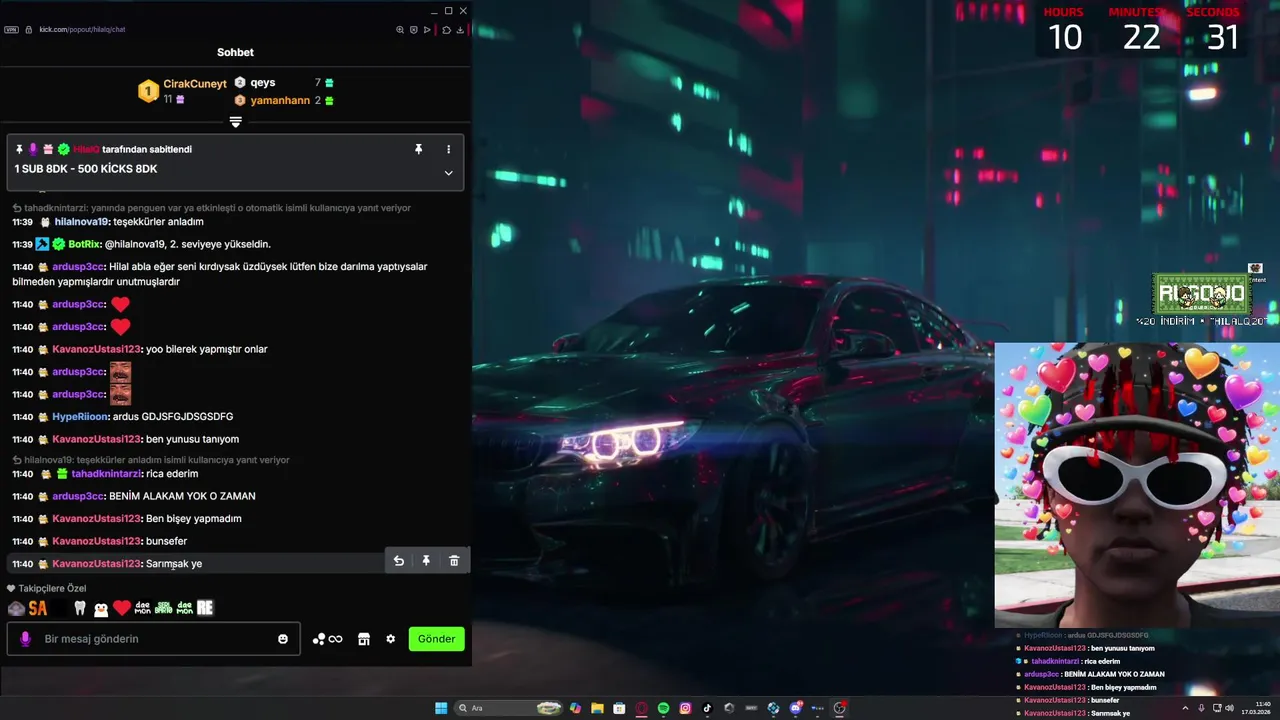This screenshot has height=720, width=1280.
Task: Click the 'Takipçilere Özel' emote label
Action: click(52, 588)
